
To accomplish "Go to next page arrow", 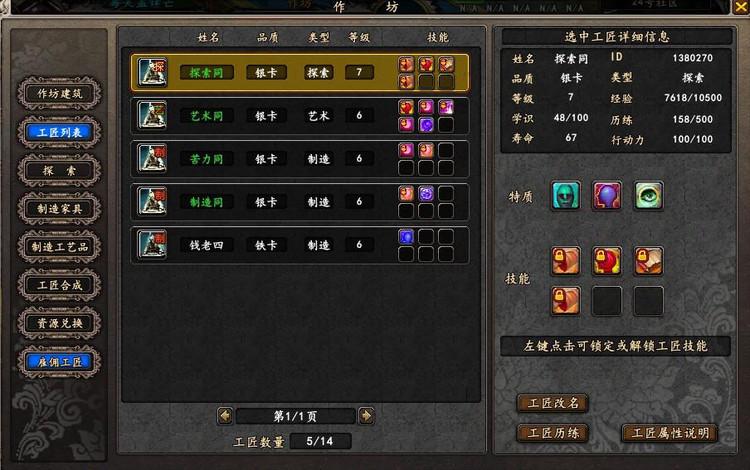I will point(366,416).
